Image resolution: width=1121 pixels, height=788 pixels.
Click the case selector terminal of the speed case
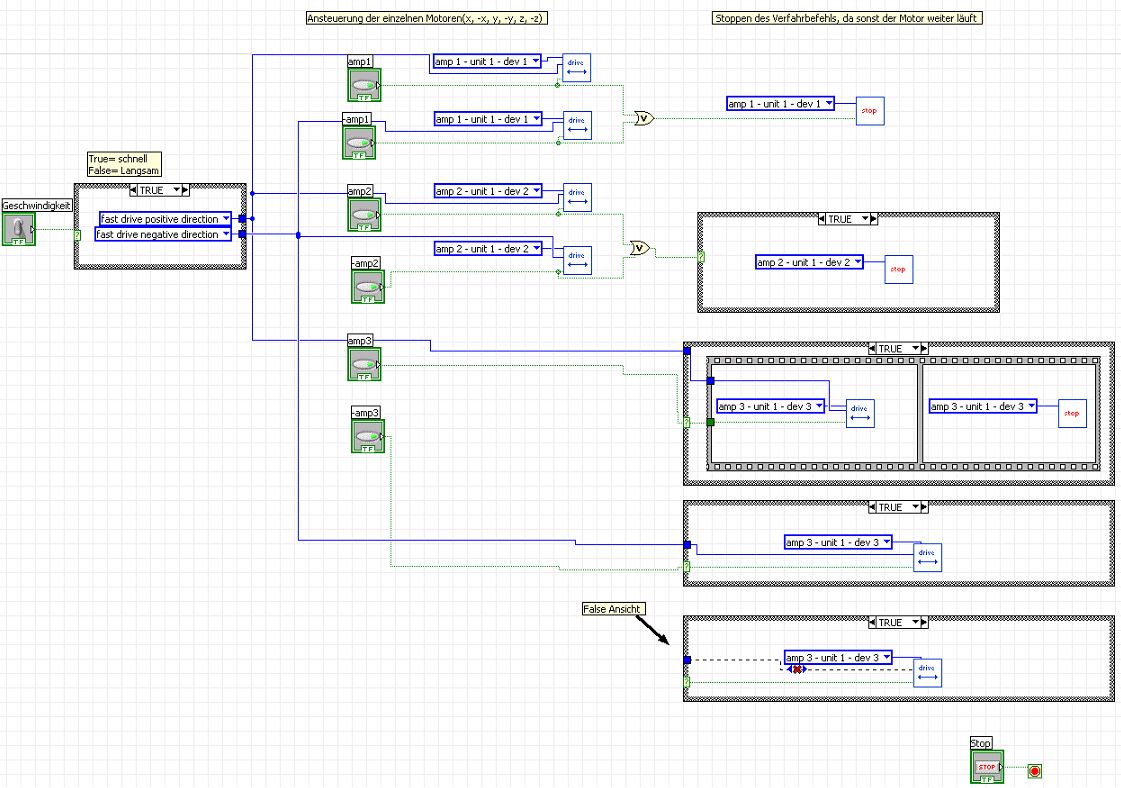tap(77, 235)
